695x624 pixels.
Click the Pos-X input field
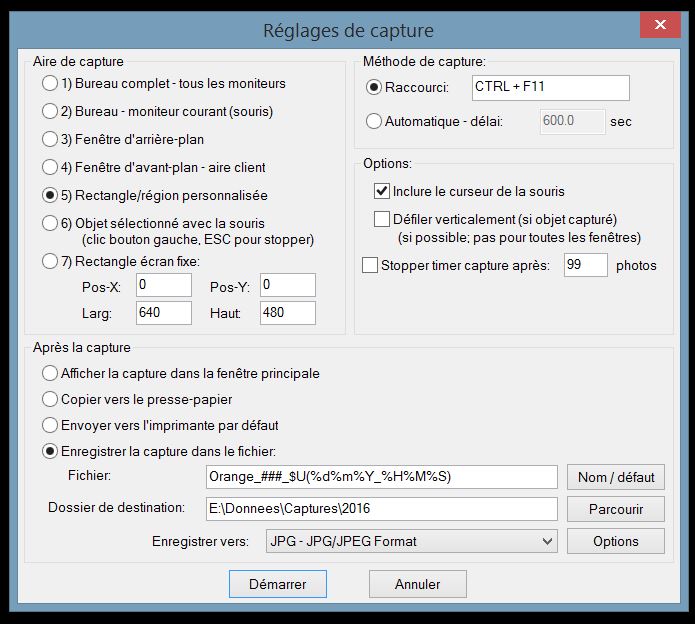pyautogui.click(x=164, y=285)
